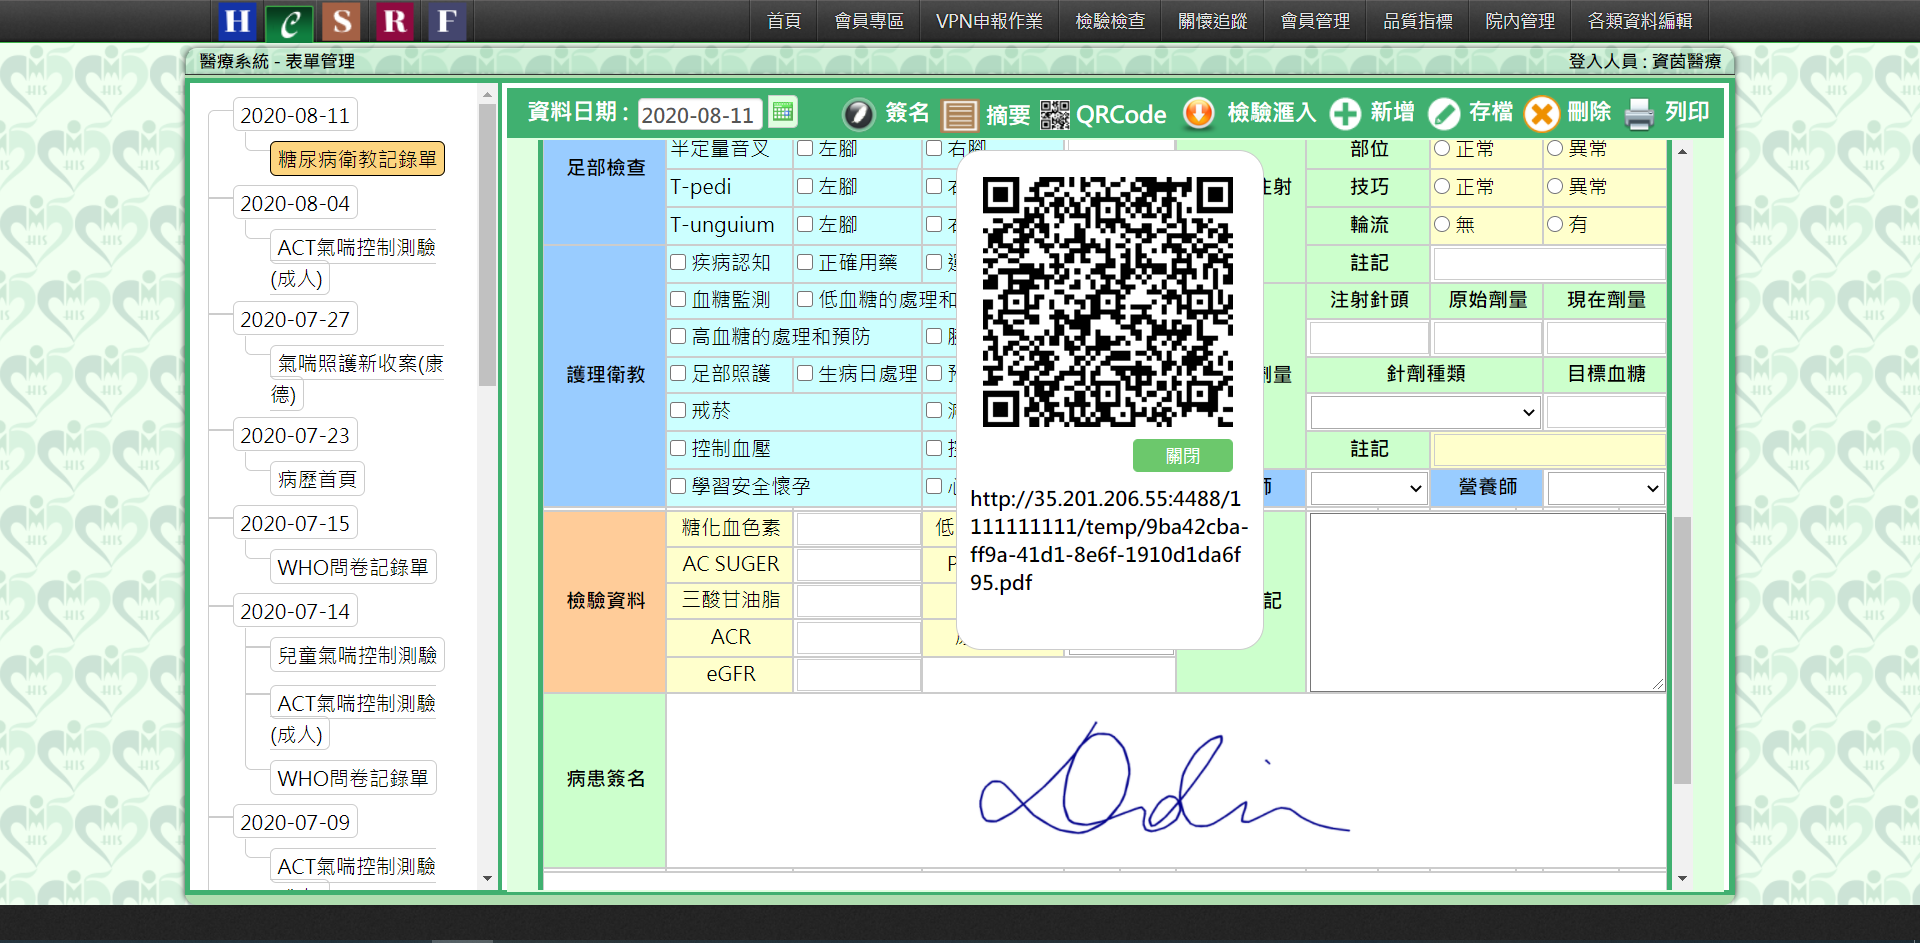
Task: Close the QR code popup with 關閉
Action: click(1182, 456)
